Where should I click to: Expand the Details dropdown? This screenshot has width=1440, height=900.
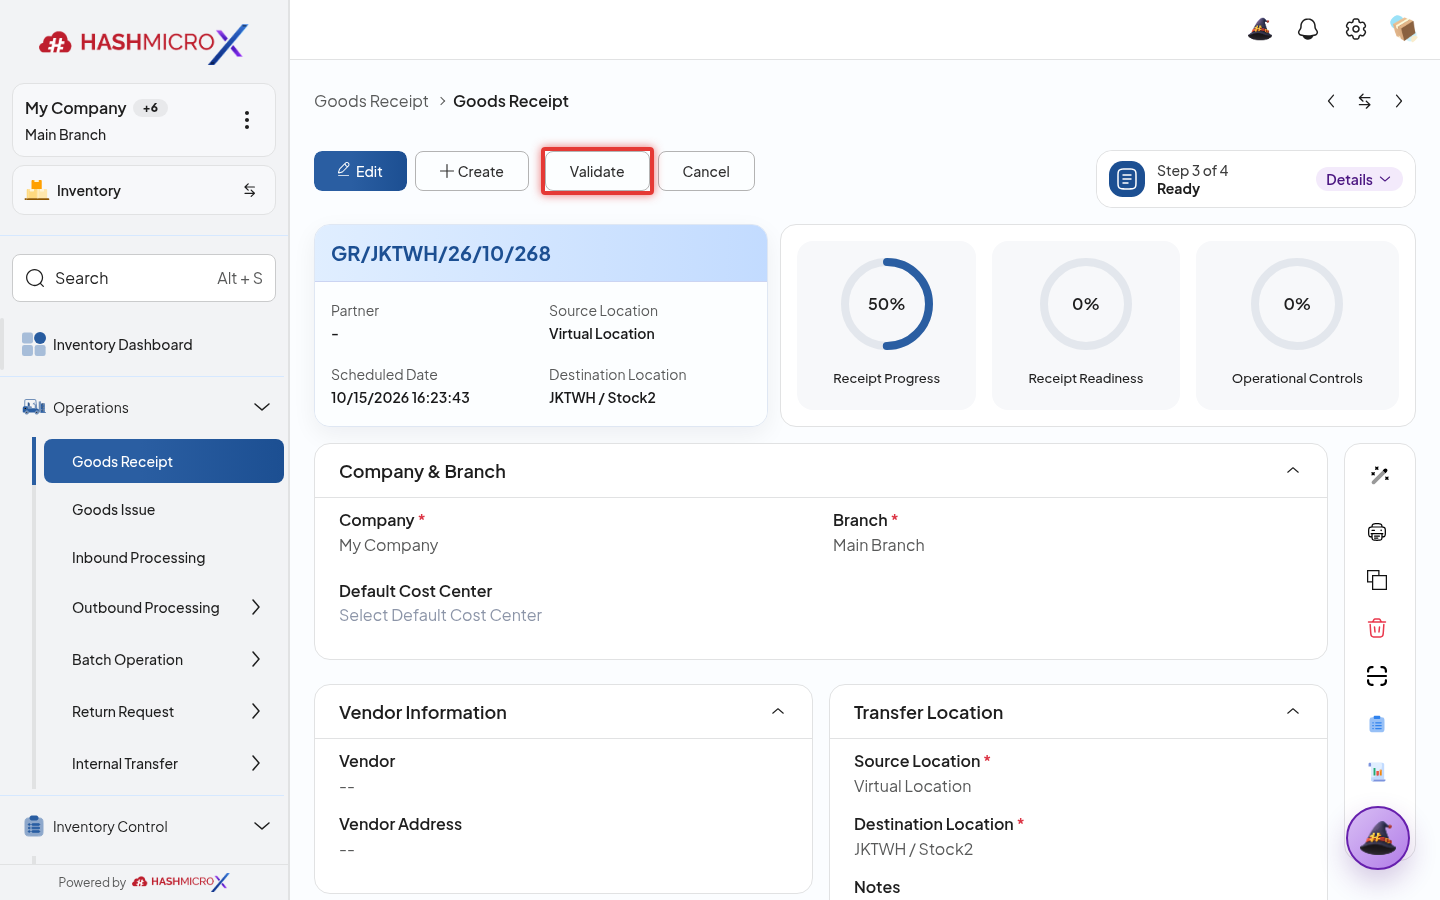(1359, 180)
